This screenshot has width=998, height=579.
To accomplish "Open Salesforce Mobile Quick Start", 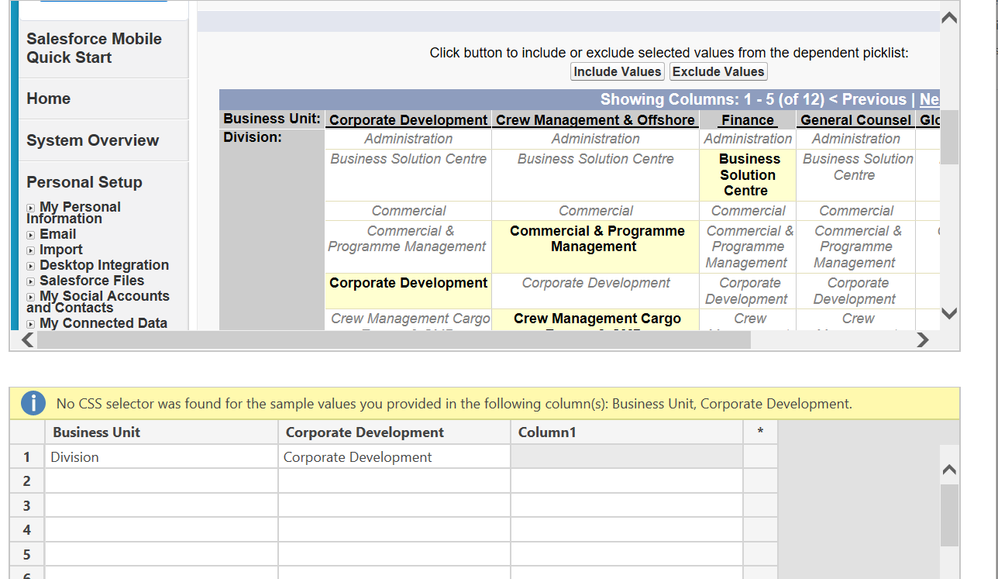I will coord(94,48).
